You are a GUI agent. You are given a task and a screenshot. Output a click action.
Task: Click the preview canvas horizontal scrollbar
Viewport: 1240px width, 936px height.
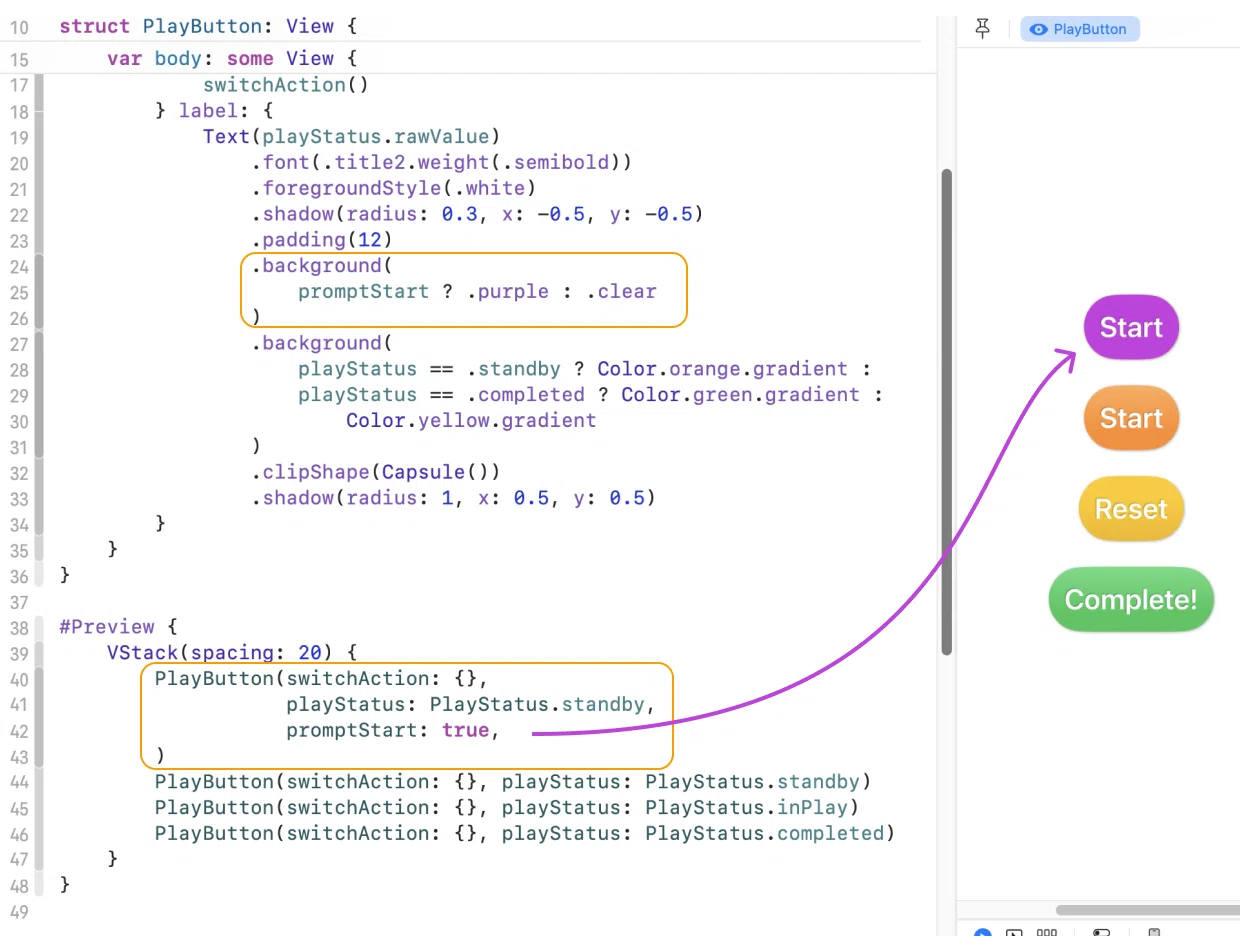click(x=1147, y=910)
